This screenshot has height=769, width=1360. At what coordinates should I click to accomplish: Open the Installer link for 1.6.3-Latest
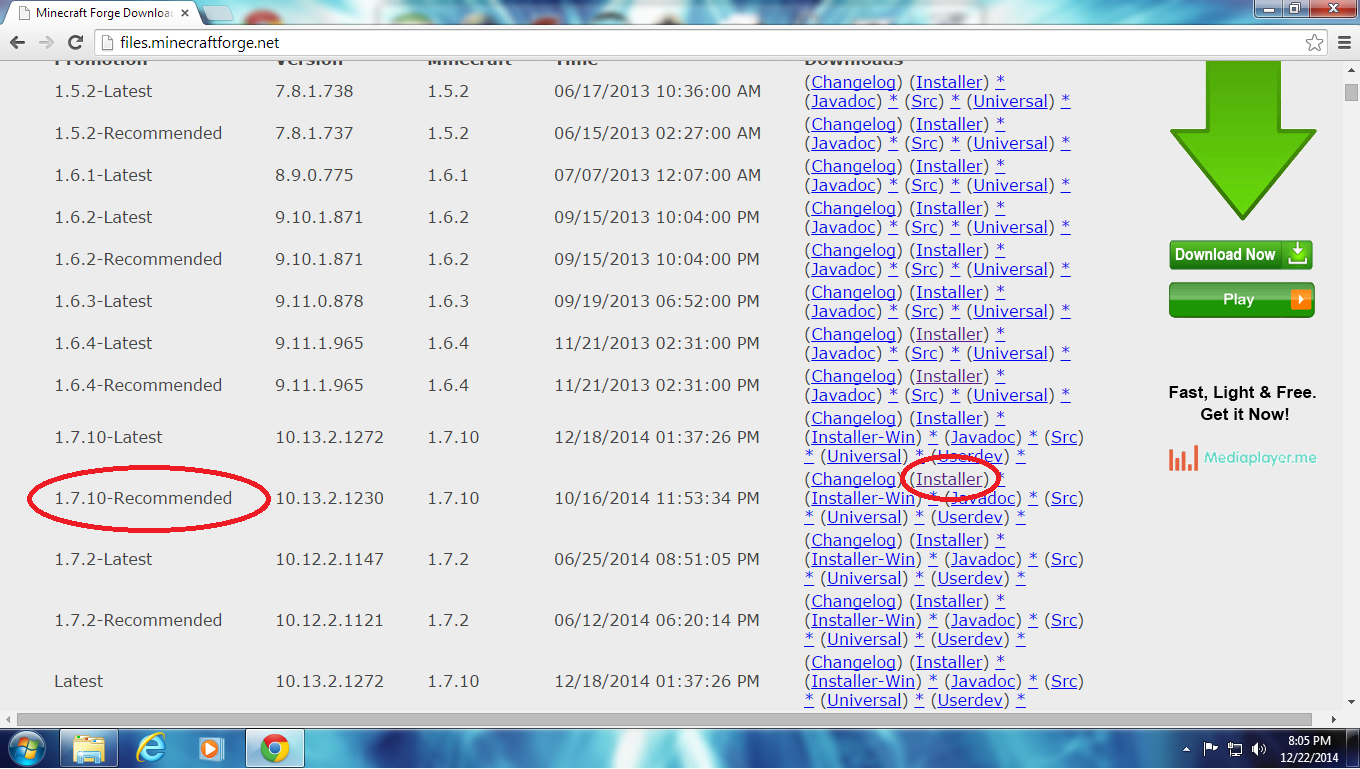pos(950,292)
